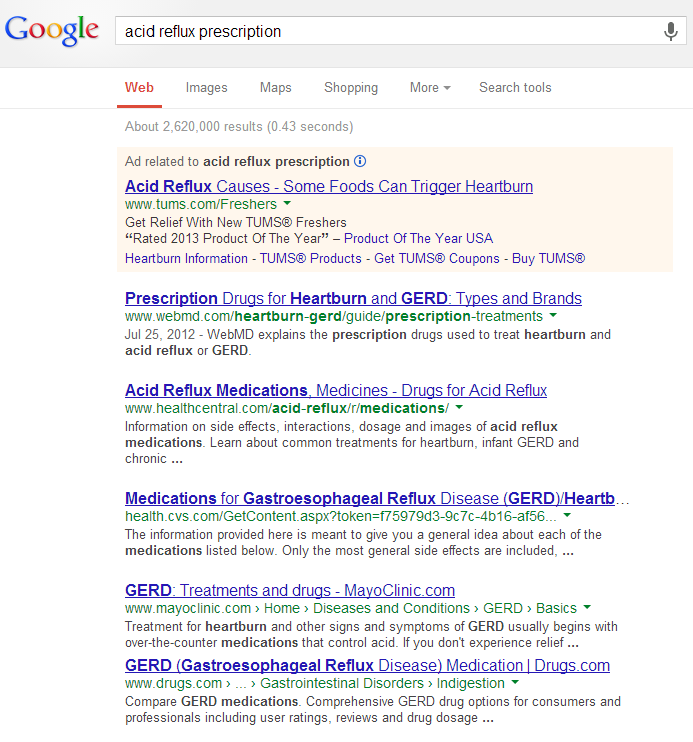
Task: Click the webmd.com heartburn-gerd URL text
Action: 334,316
